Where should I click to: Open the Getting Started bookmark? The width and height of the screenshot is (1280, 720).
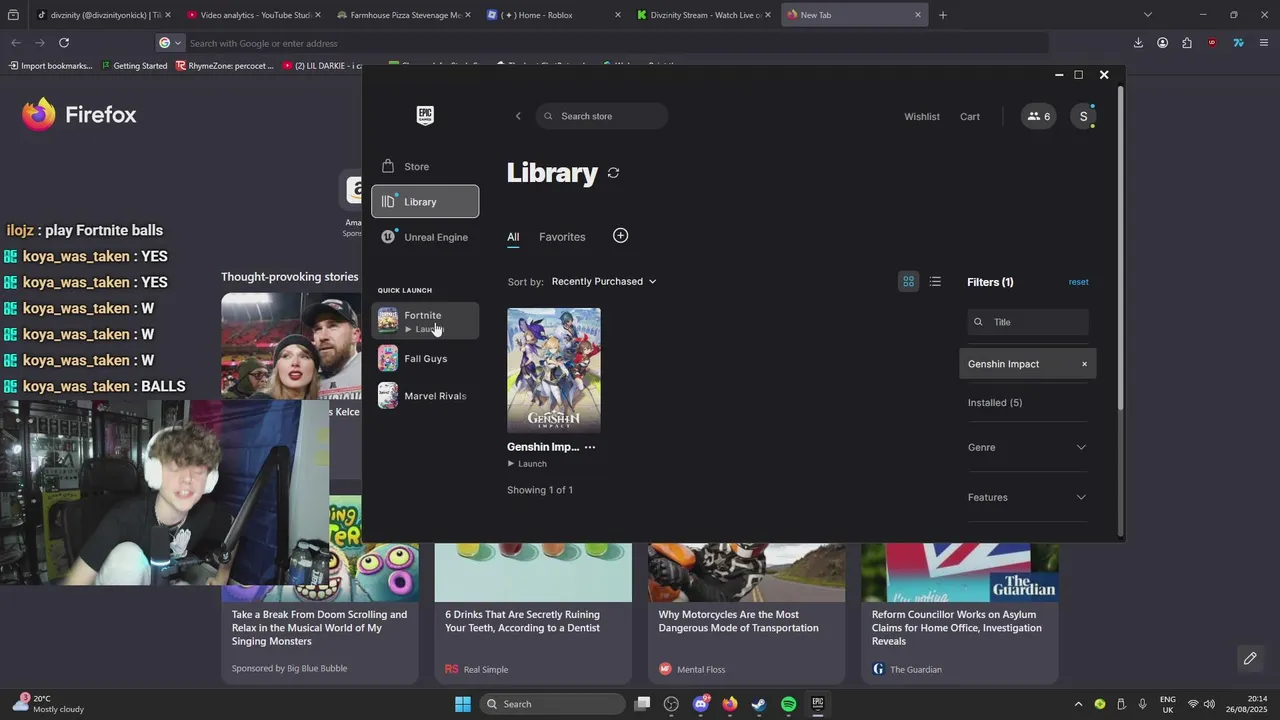[134, 66]
